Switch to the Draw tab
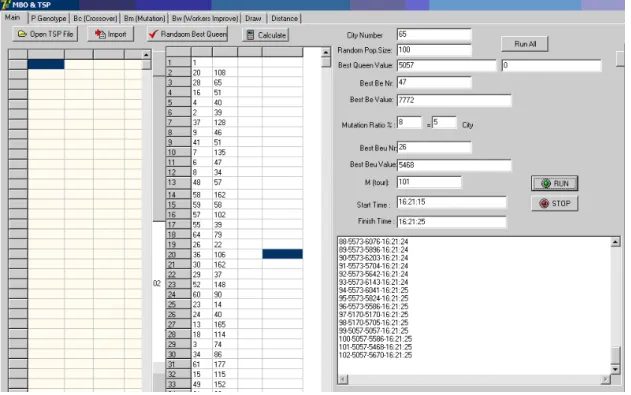The image size is (631, 395). [254, 19]
